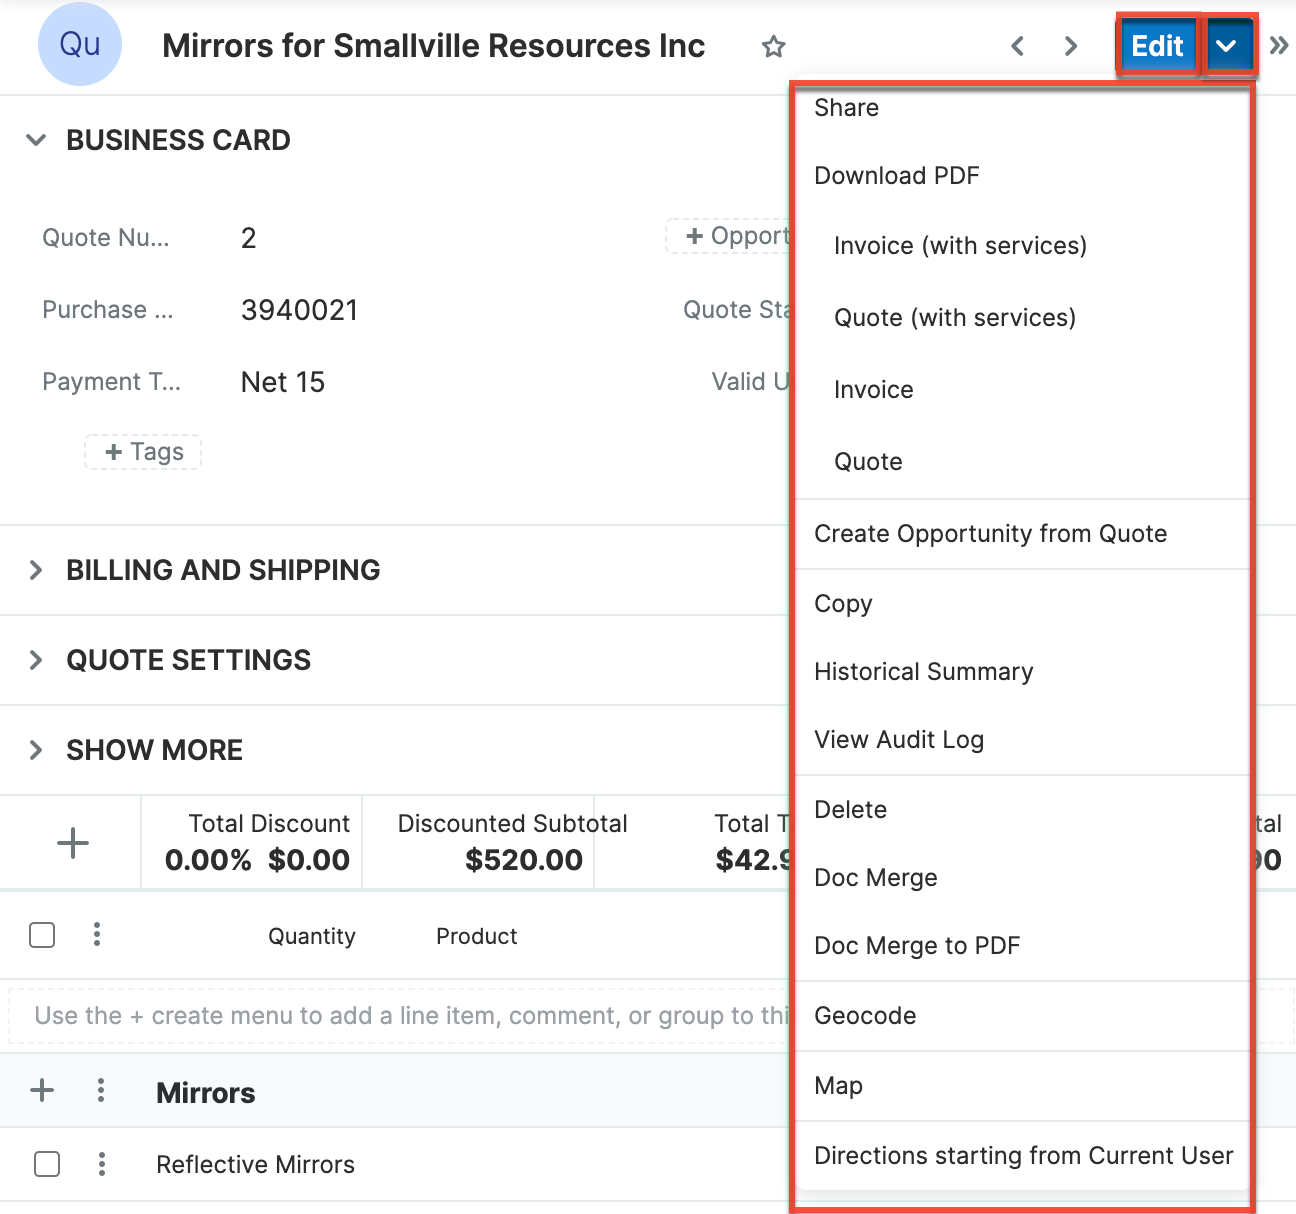Open the three-dot menu for Reflective Mirrors
Viewport: 1296px width, 1214px height.
click(x=102, y=1164)
